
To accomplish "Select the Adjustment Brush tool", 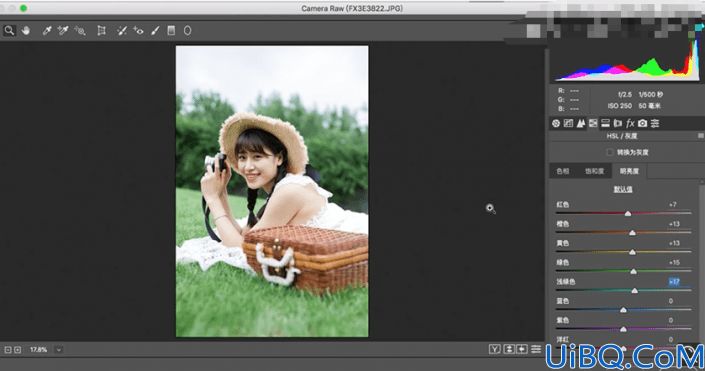I will [x=155, y=31].
